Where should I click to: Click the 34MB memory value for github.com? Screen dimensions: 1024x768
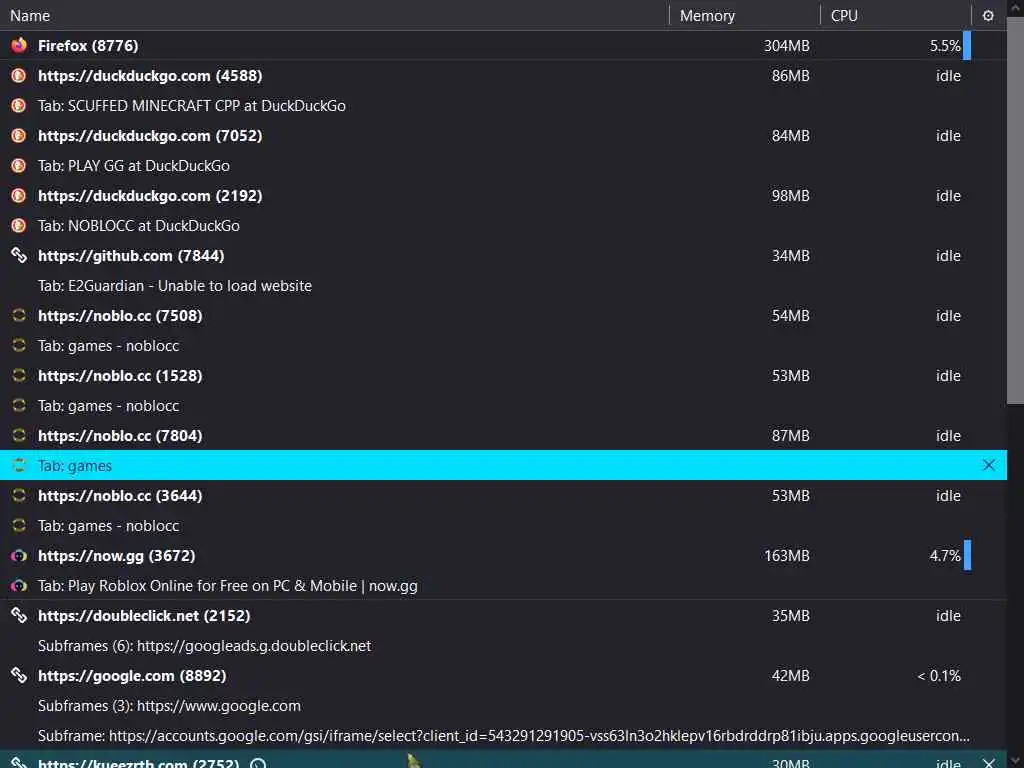[x=790, y=256]
